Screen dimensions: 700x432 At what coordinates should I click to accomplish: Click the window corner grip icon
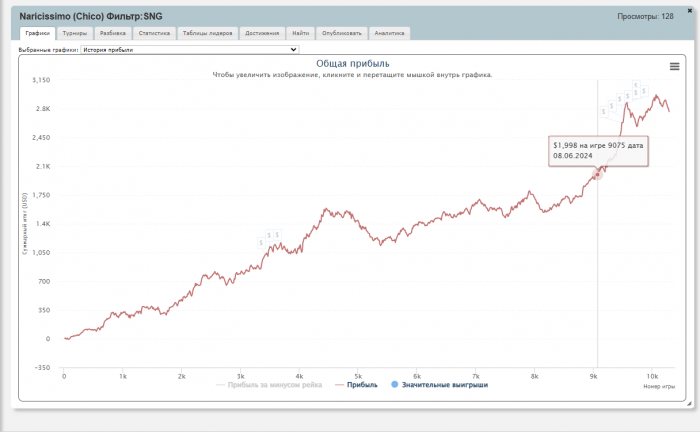point(689,403)
